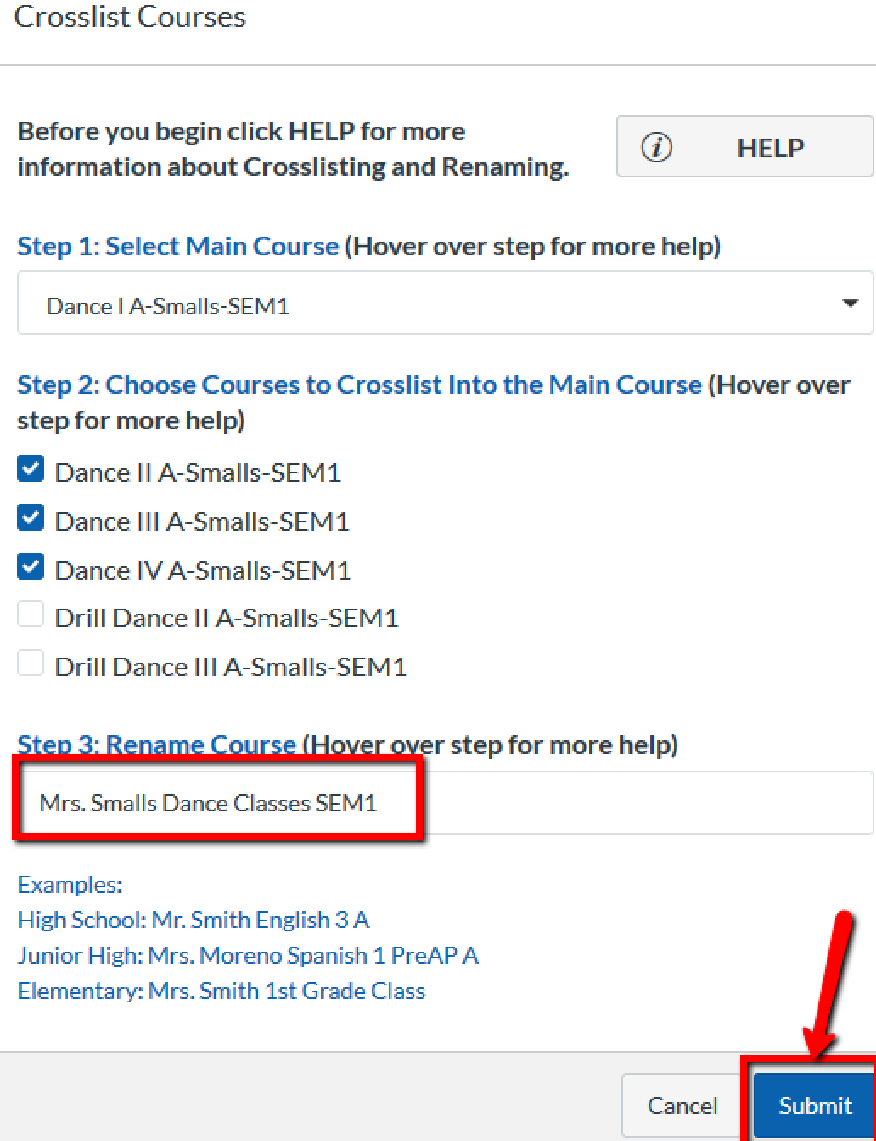Viewport: 876px width, 1141px height.
Task: Click the Cancel button
Action: pos(682,1105)
